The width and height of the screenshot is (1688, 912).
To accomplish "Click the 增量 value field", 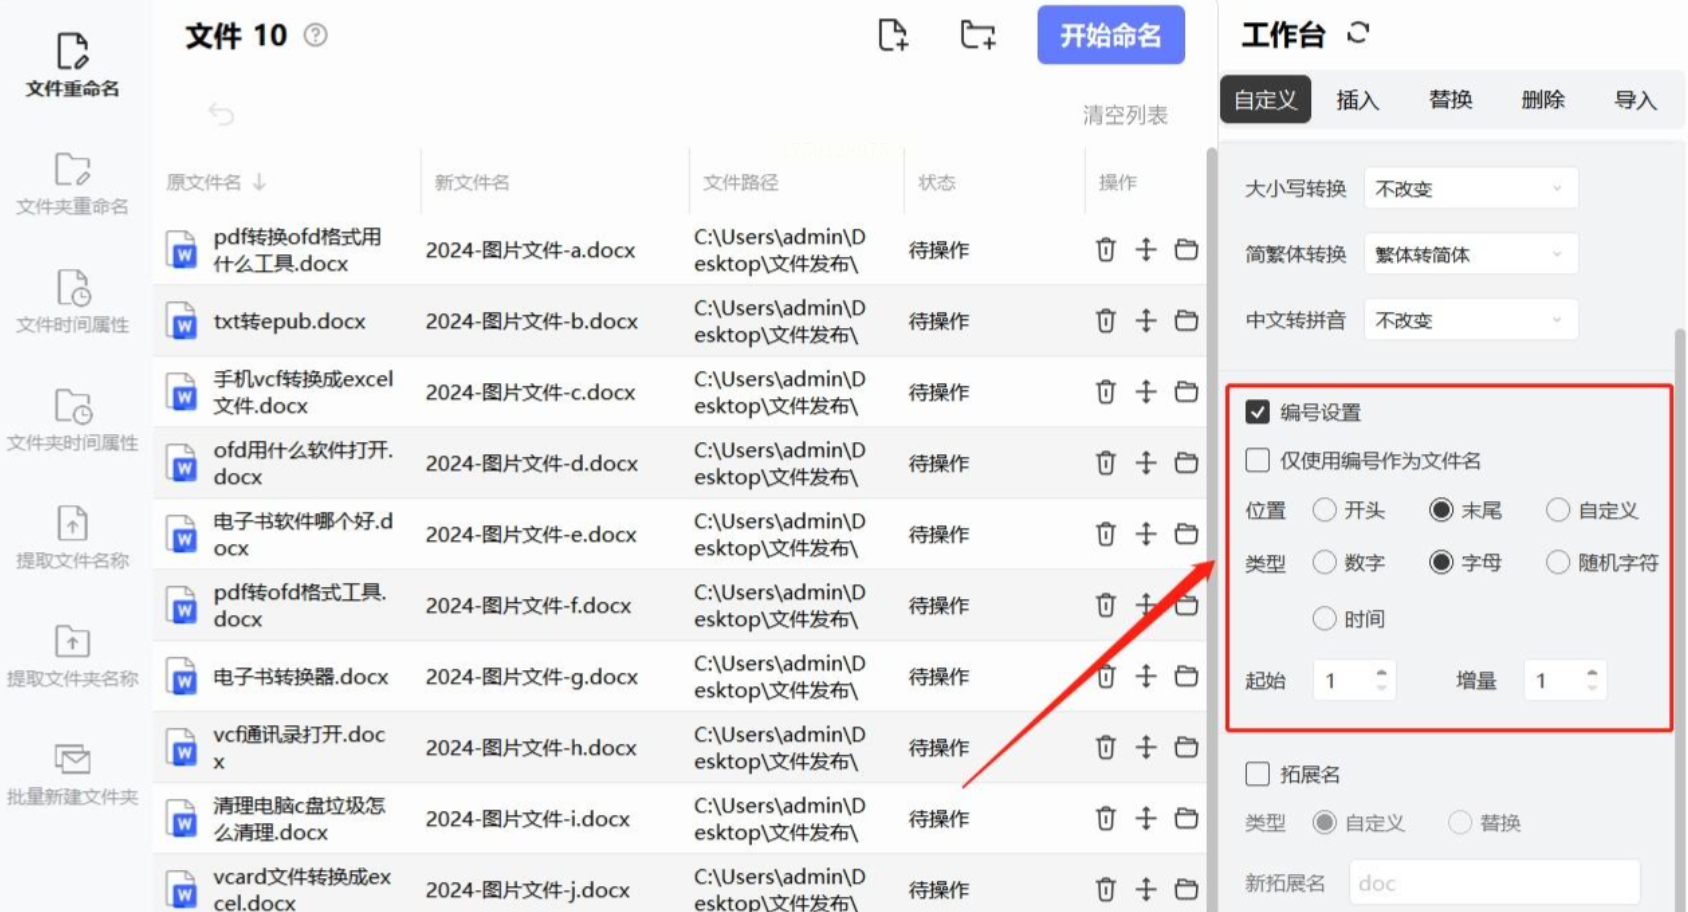I will pyautogui.click(x=1565, y=681).
